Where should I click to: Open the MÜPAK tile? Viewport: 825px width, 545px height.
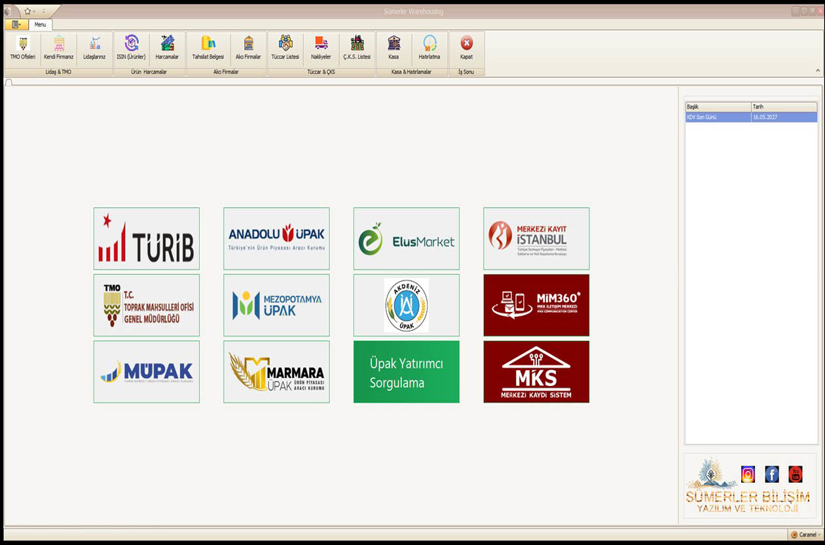(147, 372)
